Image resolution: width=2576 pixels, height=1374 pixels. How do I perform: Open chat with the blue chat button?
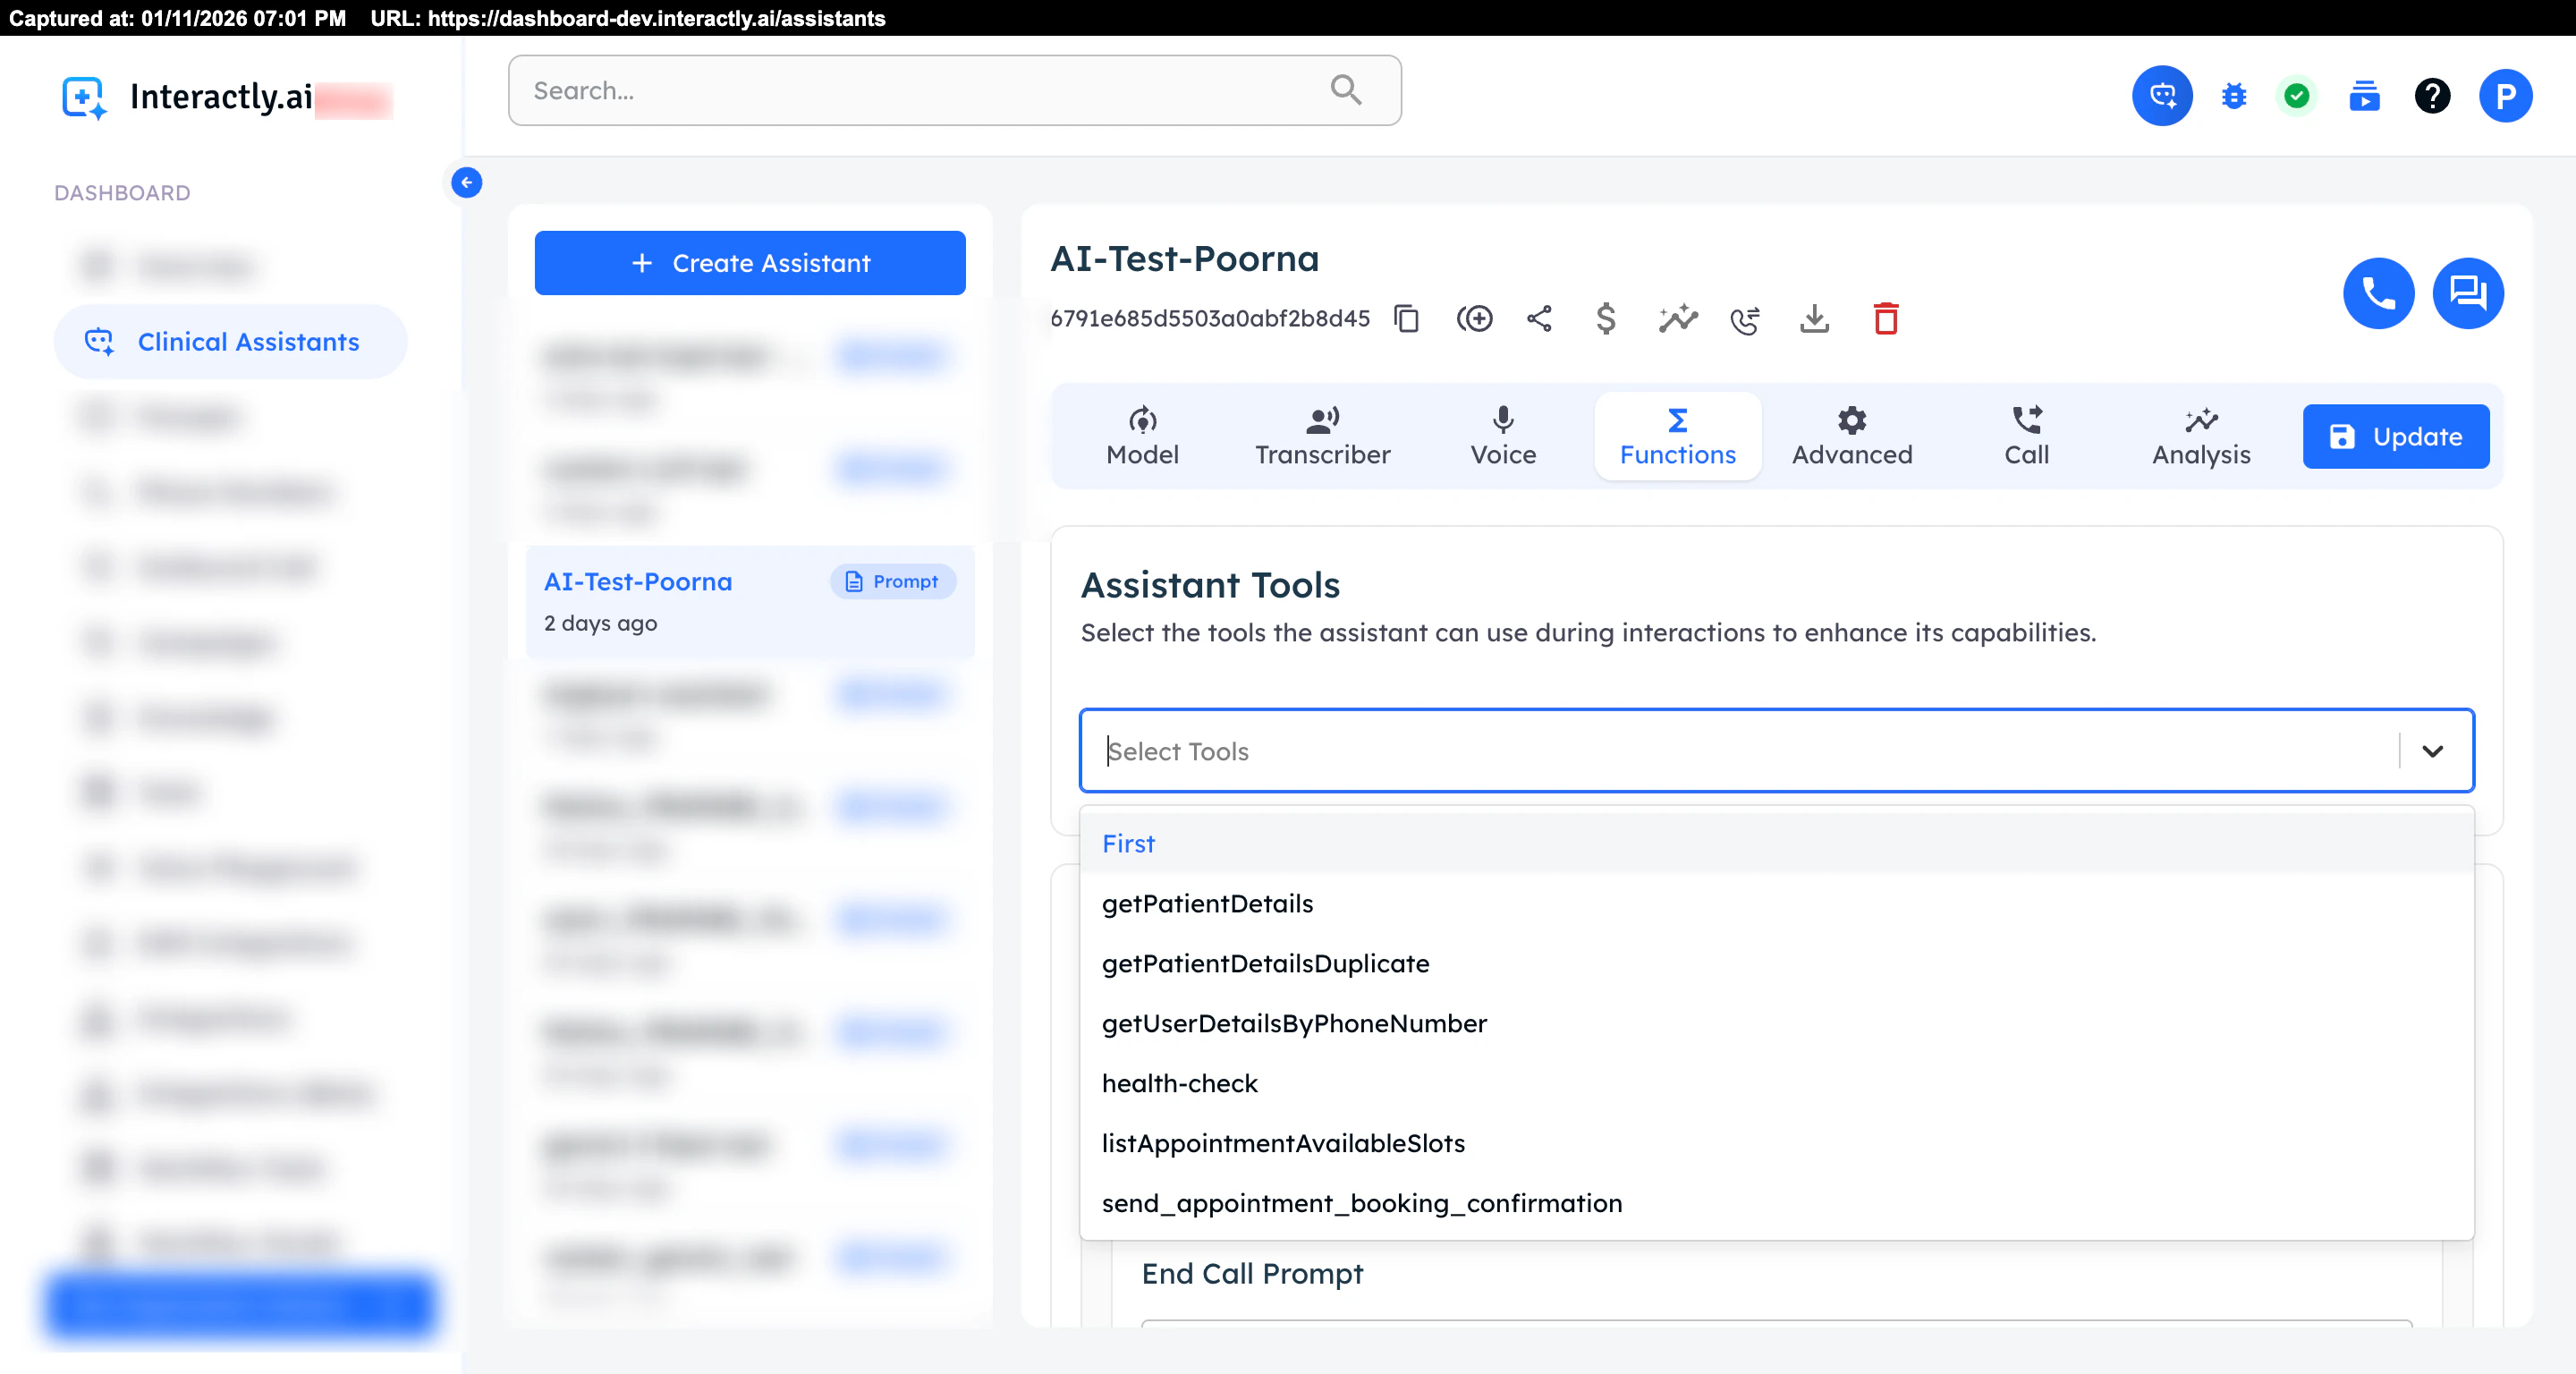pyautogui.click(x=2467, y=293)
